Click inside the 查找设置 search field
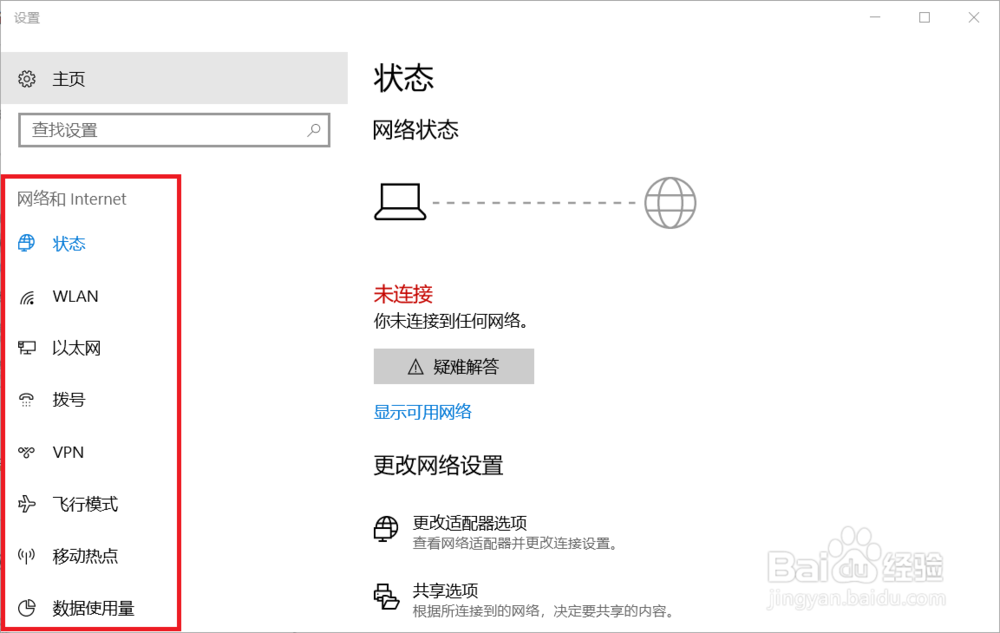 point(174,130)
